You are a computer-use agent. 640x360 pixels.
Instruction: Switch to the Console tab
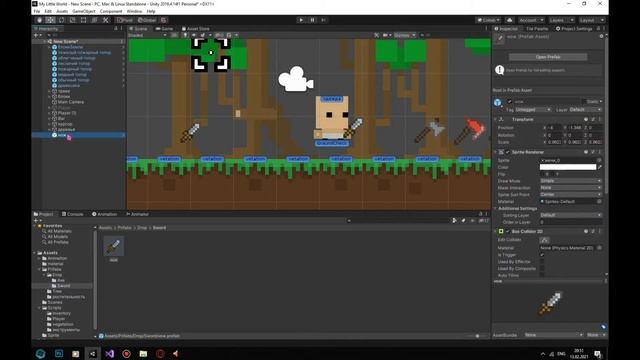73,214
